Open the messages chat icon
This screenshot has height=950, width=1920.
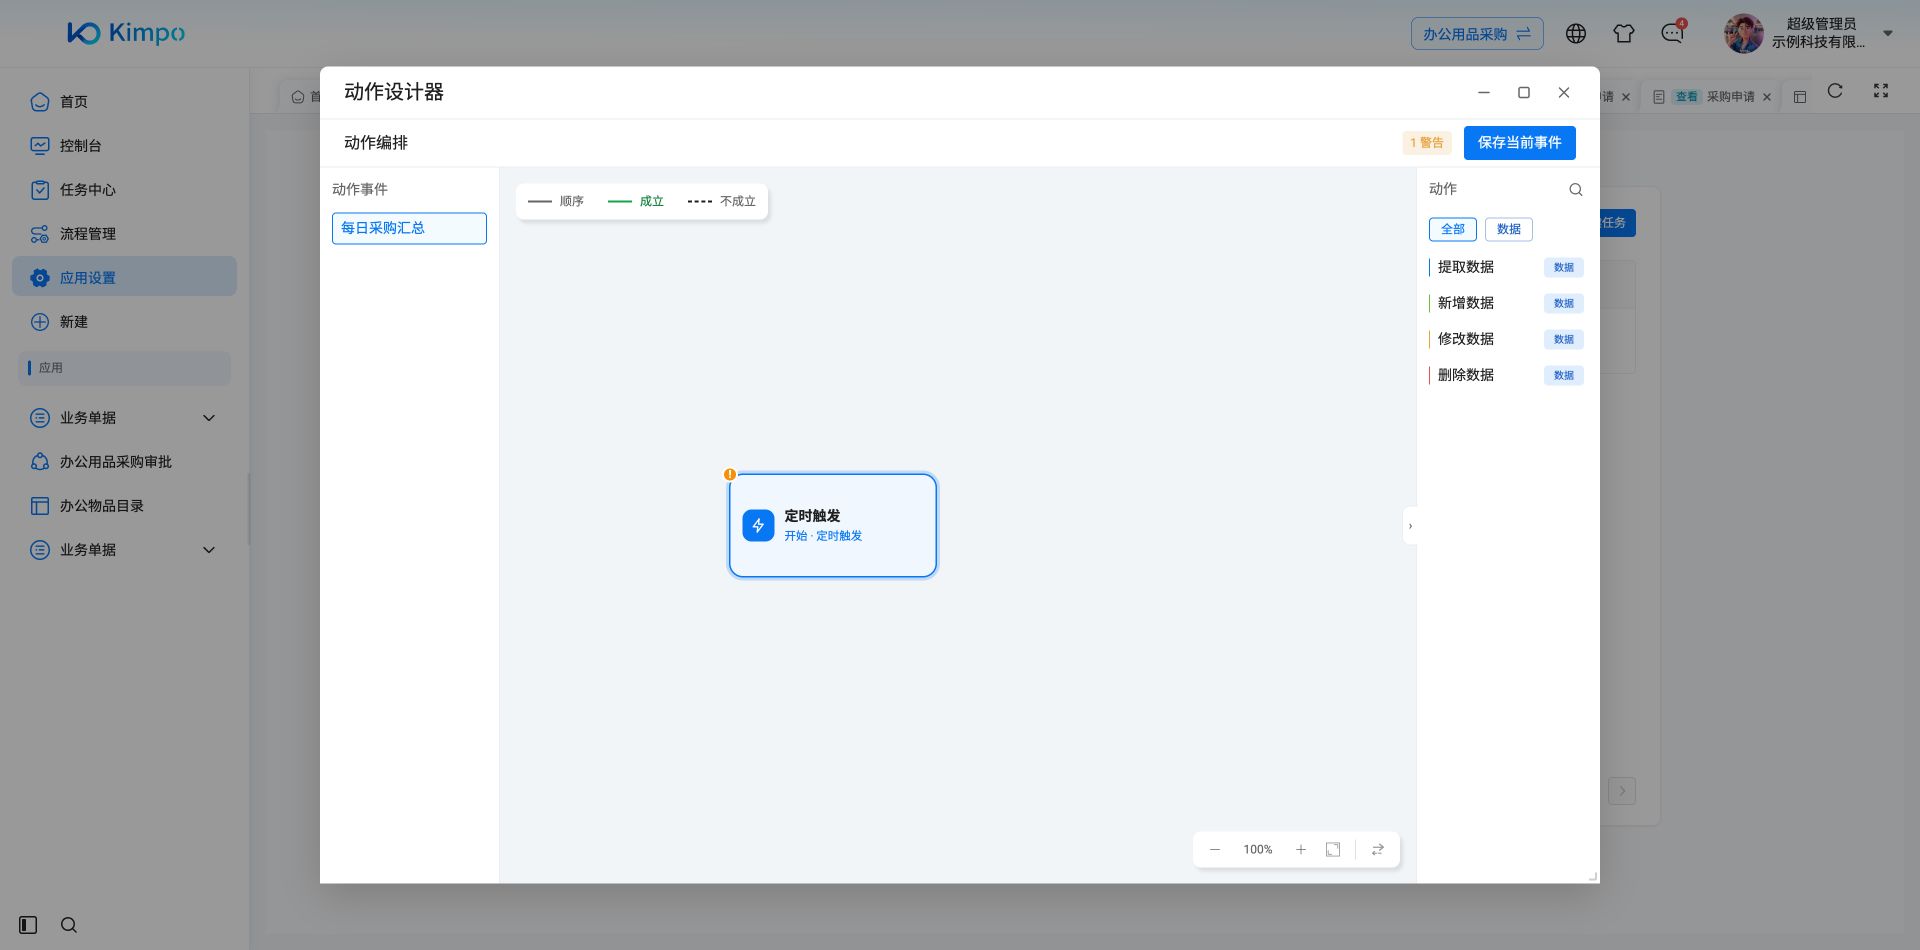(x=1672, y=34)
